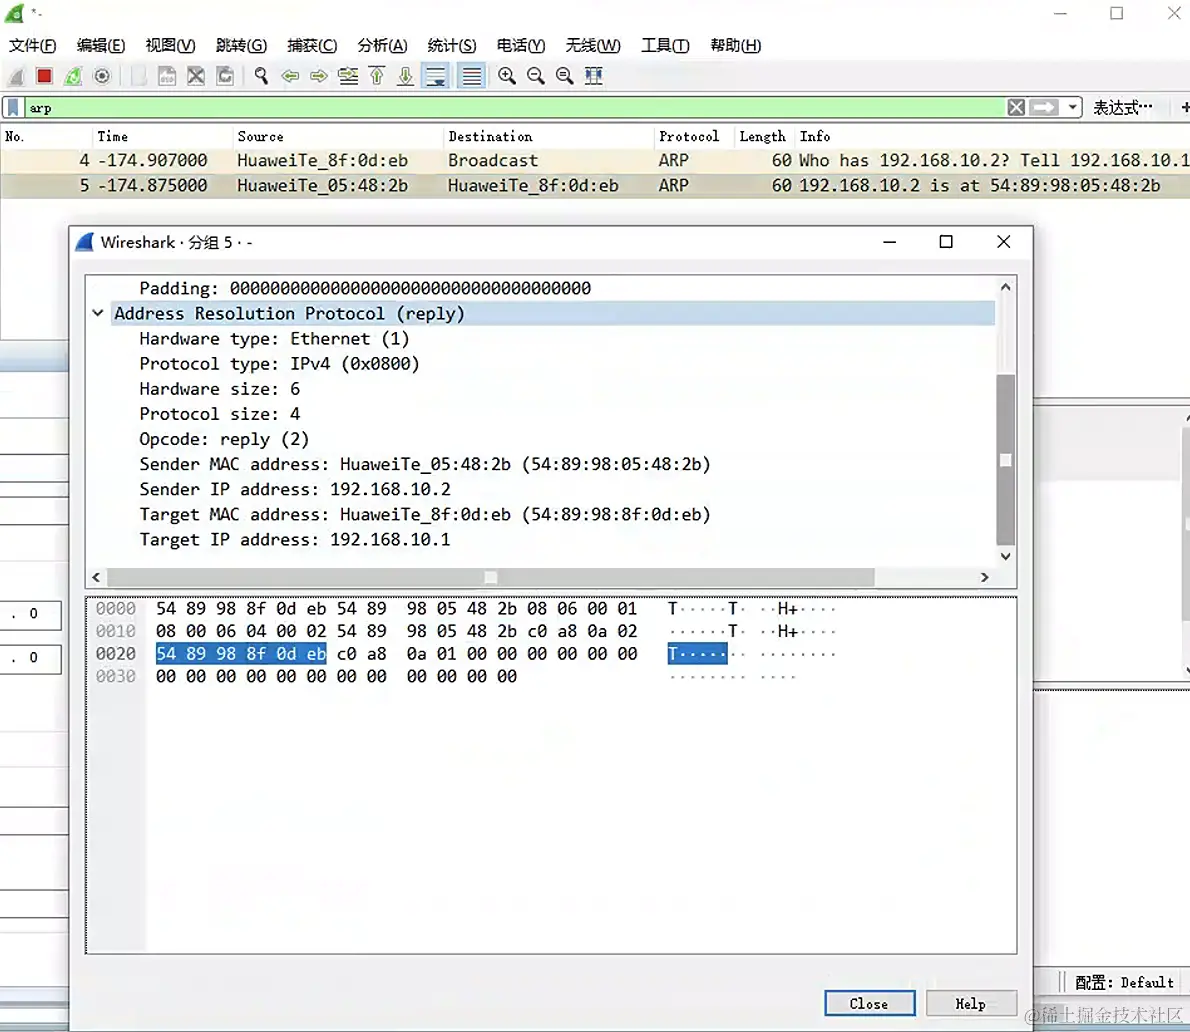Jump to first packet icon

377,76
